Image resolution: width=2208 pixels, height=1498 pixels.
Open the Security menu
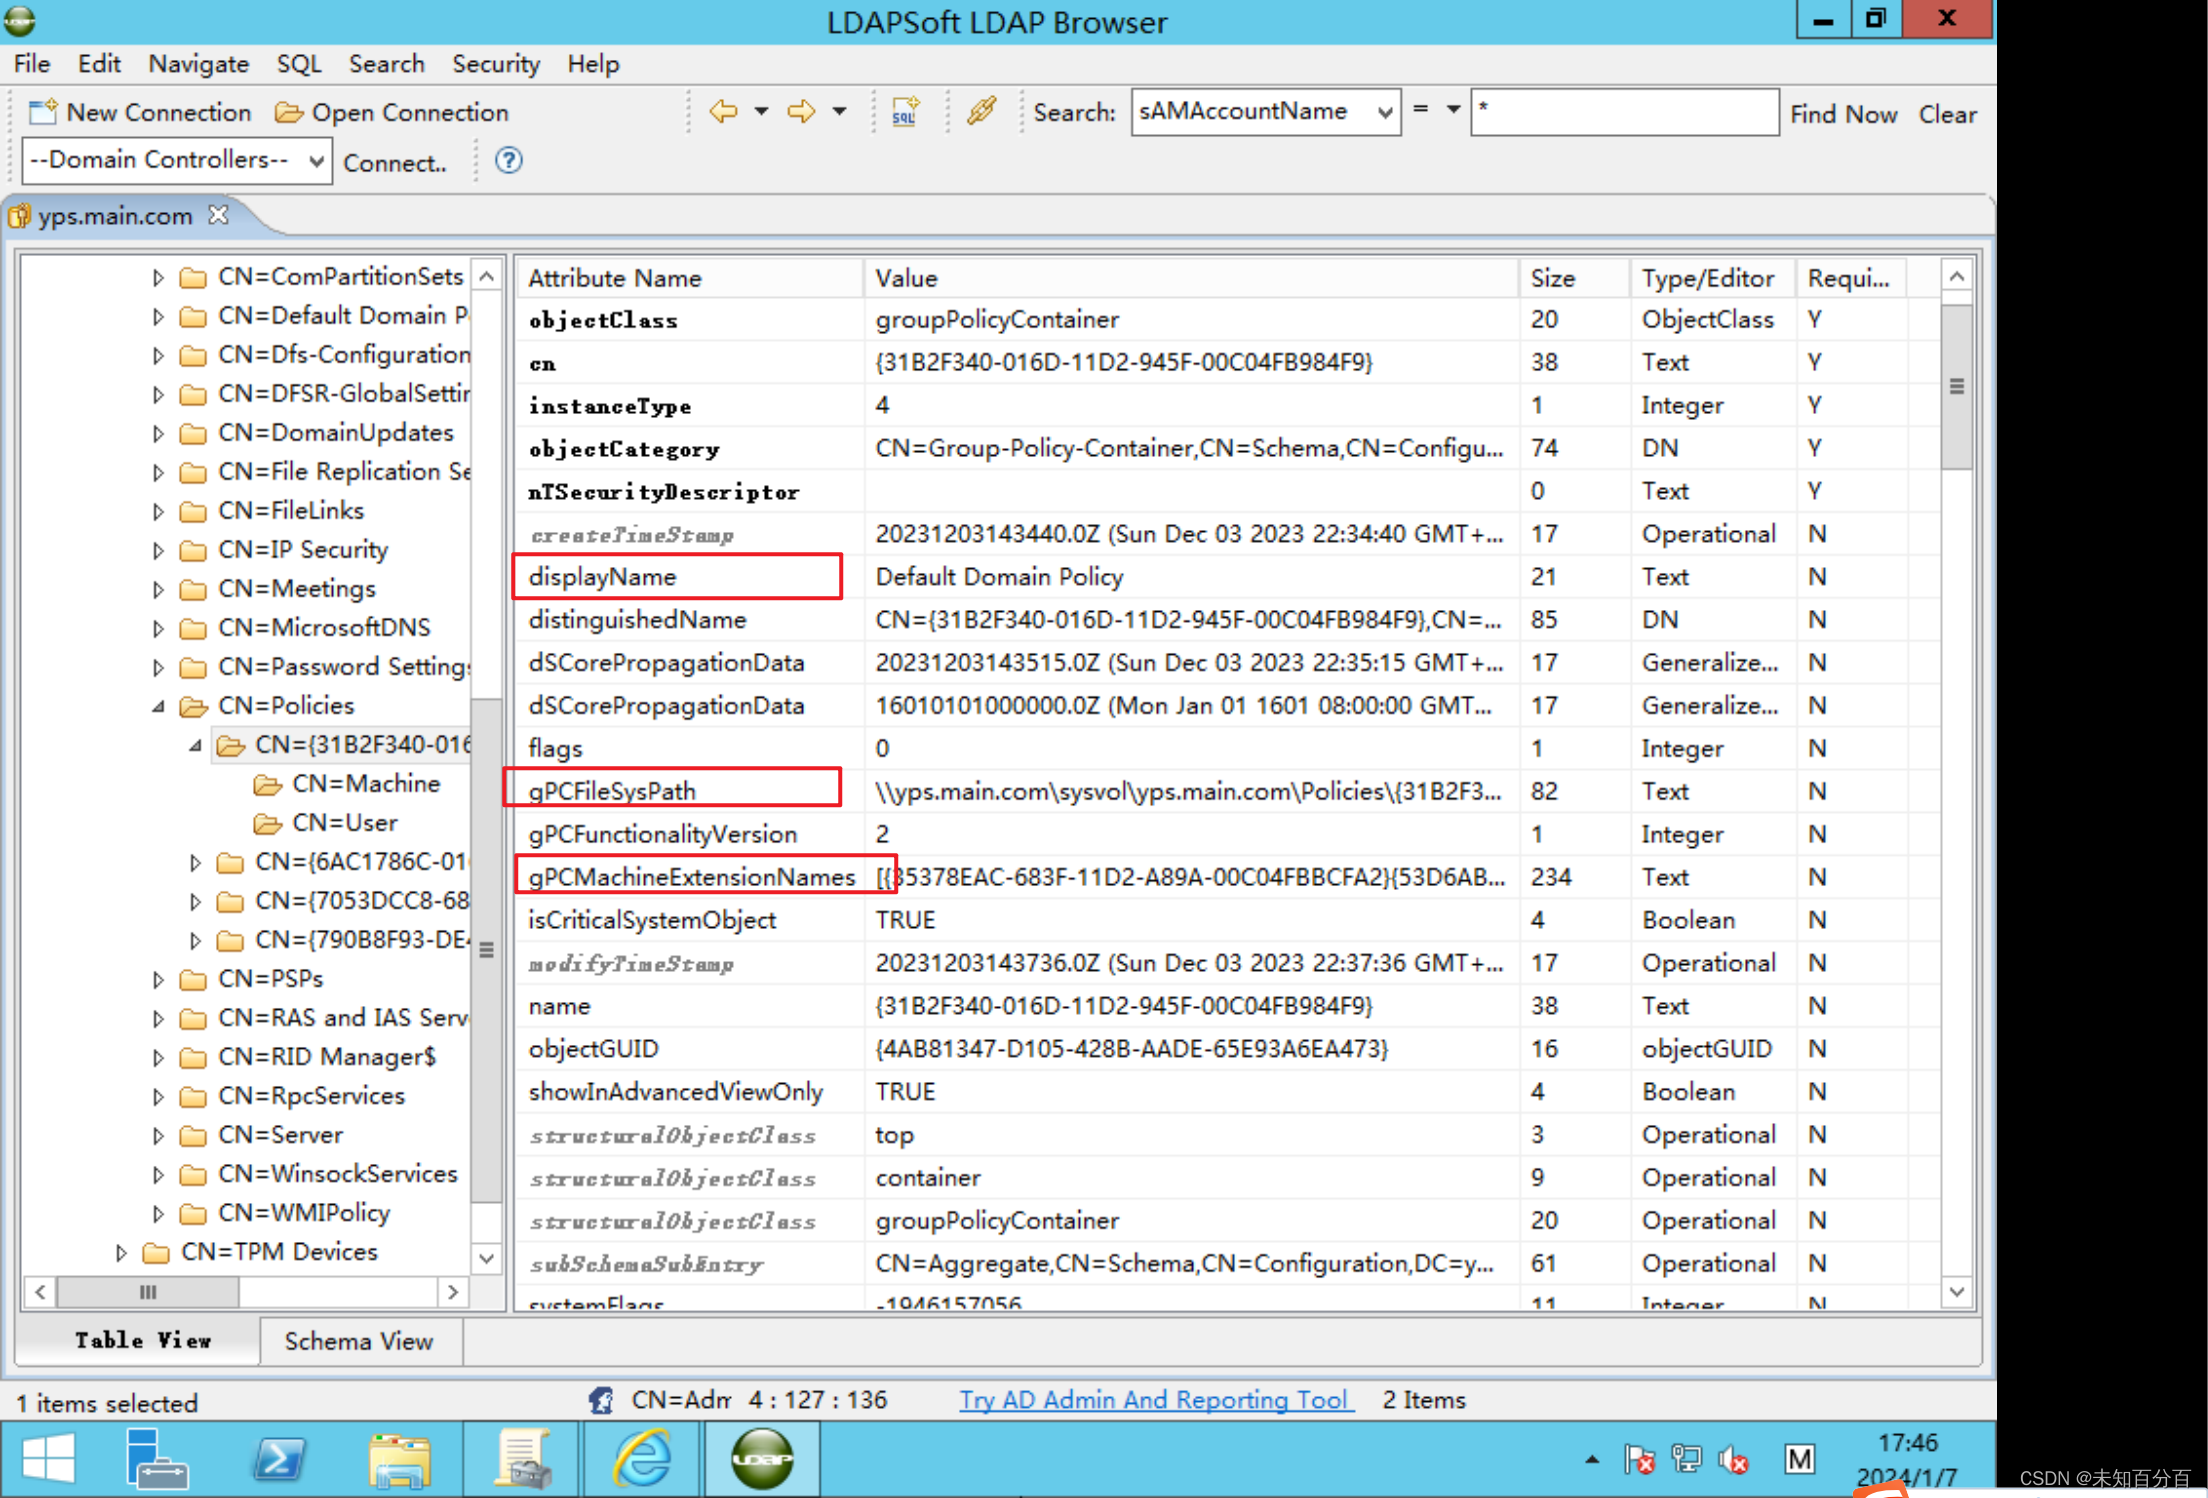coord(495,64)
